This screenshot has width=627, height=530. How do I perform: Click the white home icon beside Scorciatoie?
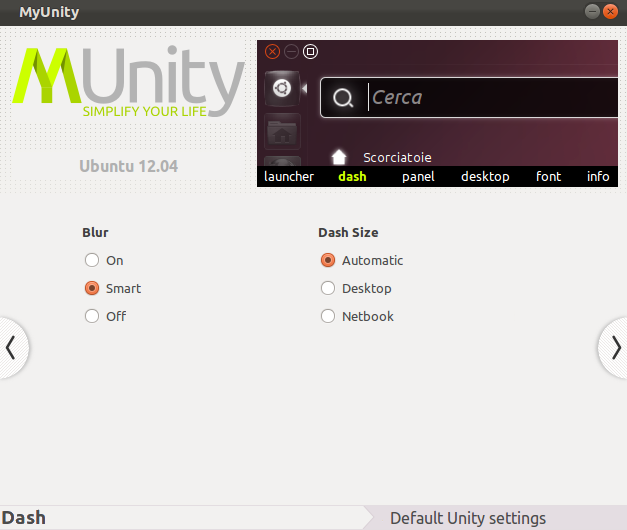pos(339,157)
